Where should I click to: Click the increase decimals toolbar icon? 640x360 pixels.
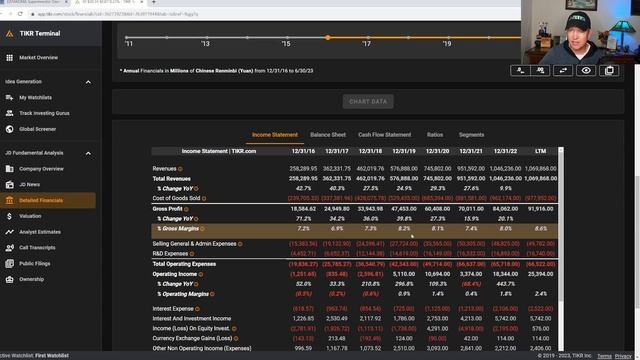tap(540, 70)
